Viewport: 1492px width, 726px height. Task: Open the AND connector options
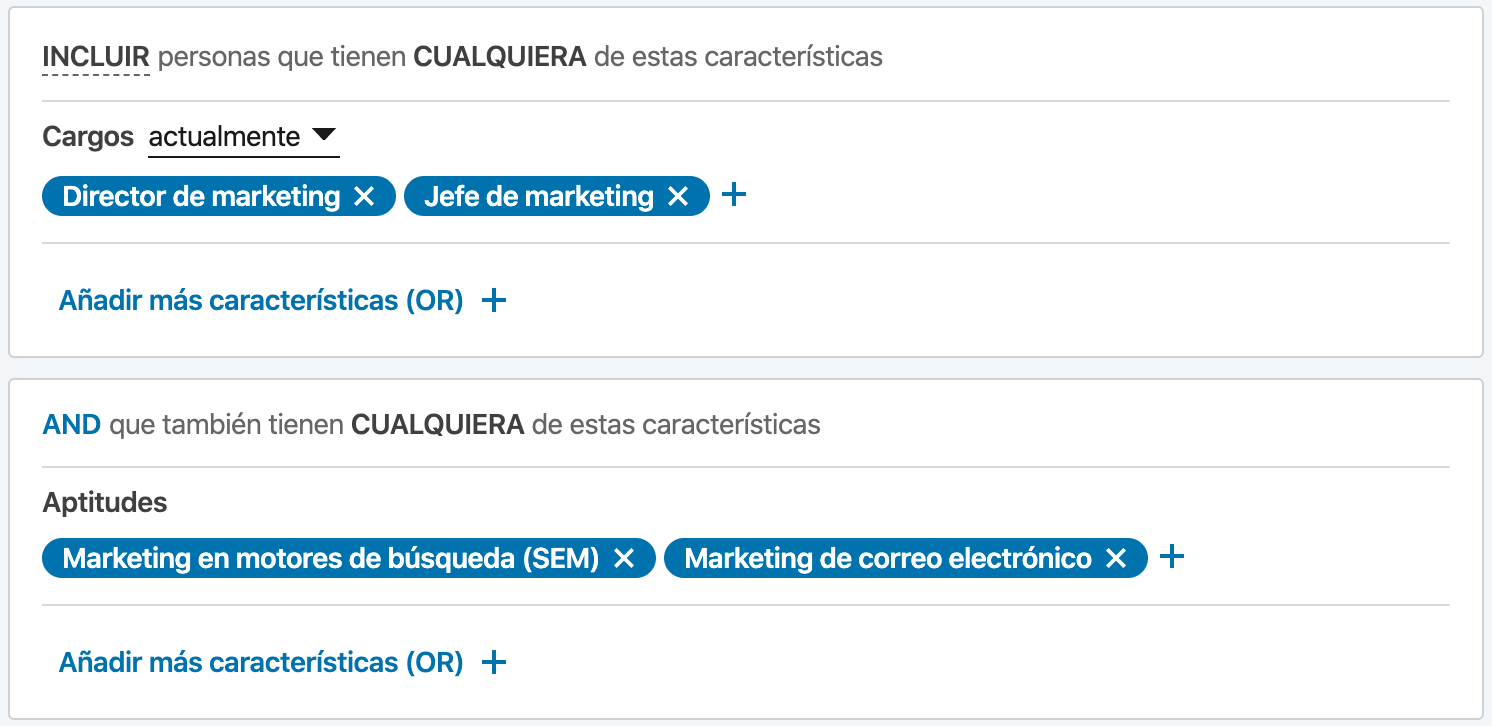[x=70, y=424]
